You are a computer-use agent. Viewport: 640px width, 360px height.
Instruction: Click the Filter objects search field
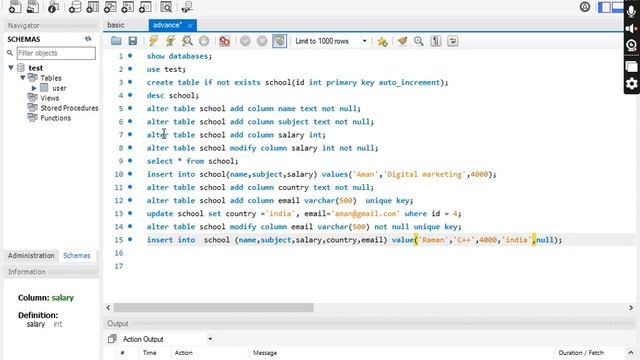tap(56, 53)
